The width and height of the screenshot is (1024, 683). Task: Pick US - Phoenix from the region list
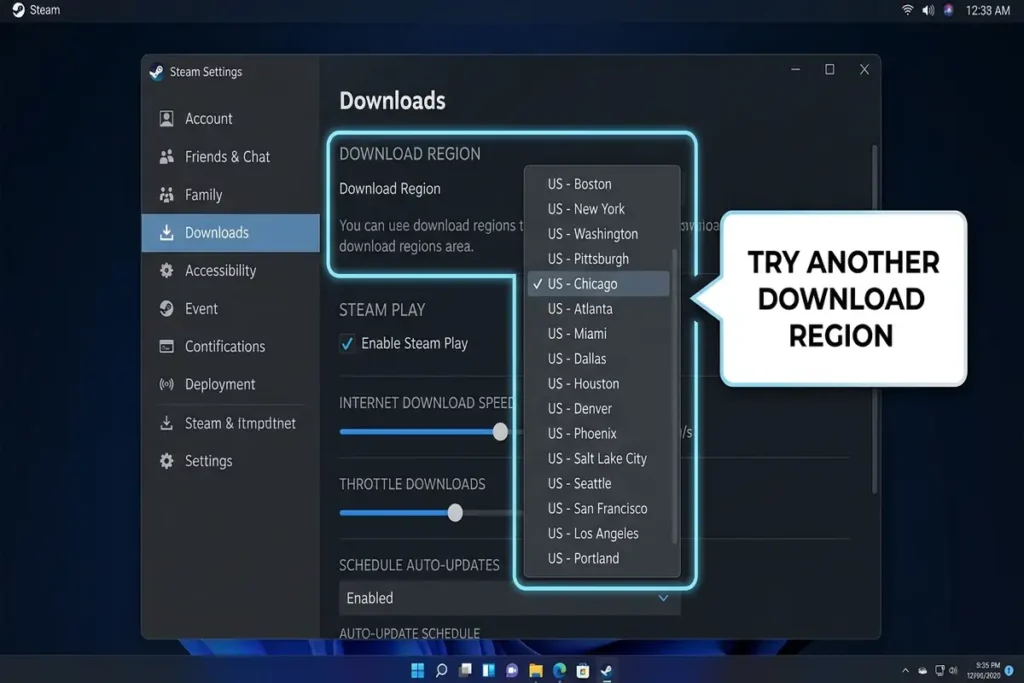coord(598,434)
